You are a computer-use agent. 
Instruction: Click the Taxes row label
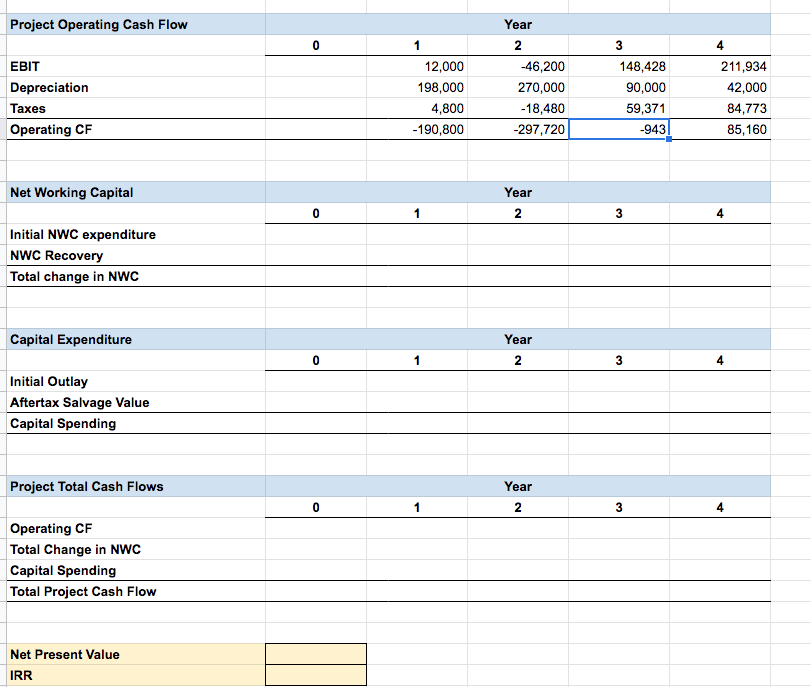tap(28, 109)
